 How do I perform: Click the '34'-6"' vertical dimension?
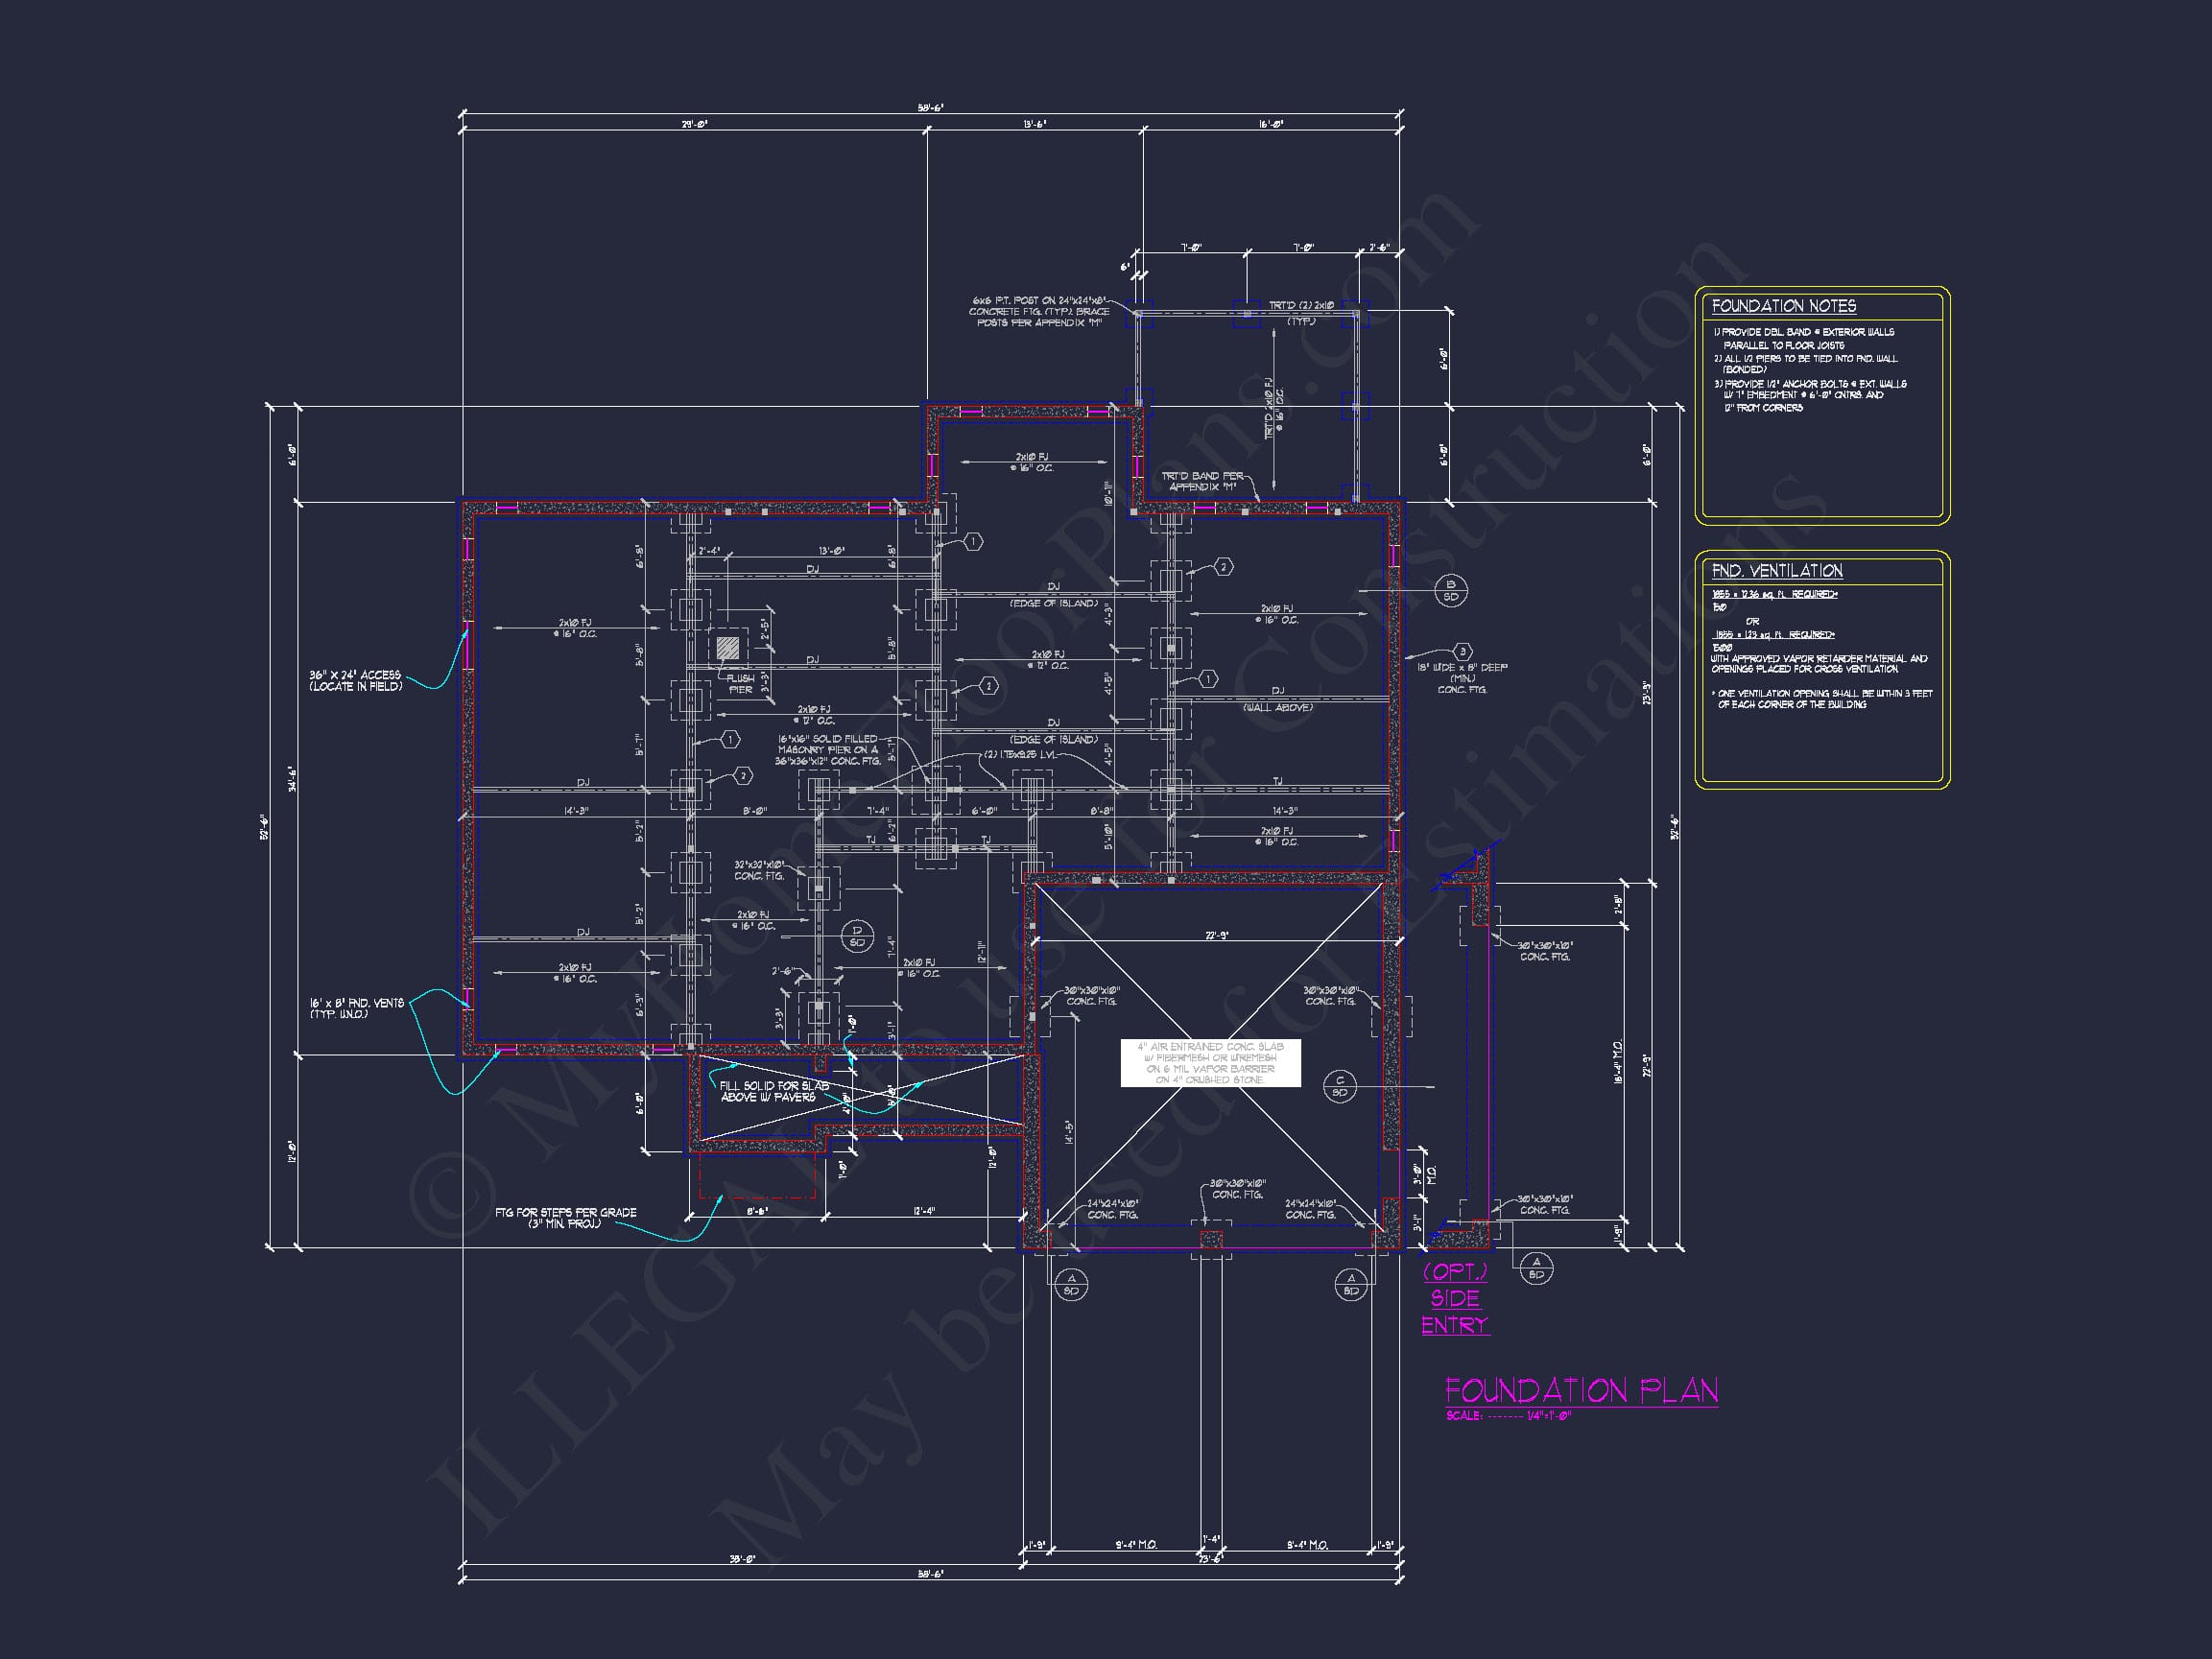pyautogui.click(x=292, y=779)
